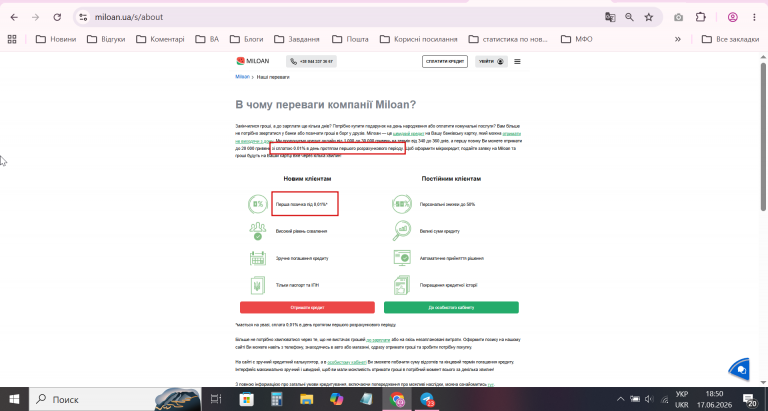The image size is (768, 411).
Task: Open the Новини bookmark folder
Action: (56, 39)
